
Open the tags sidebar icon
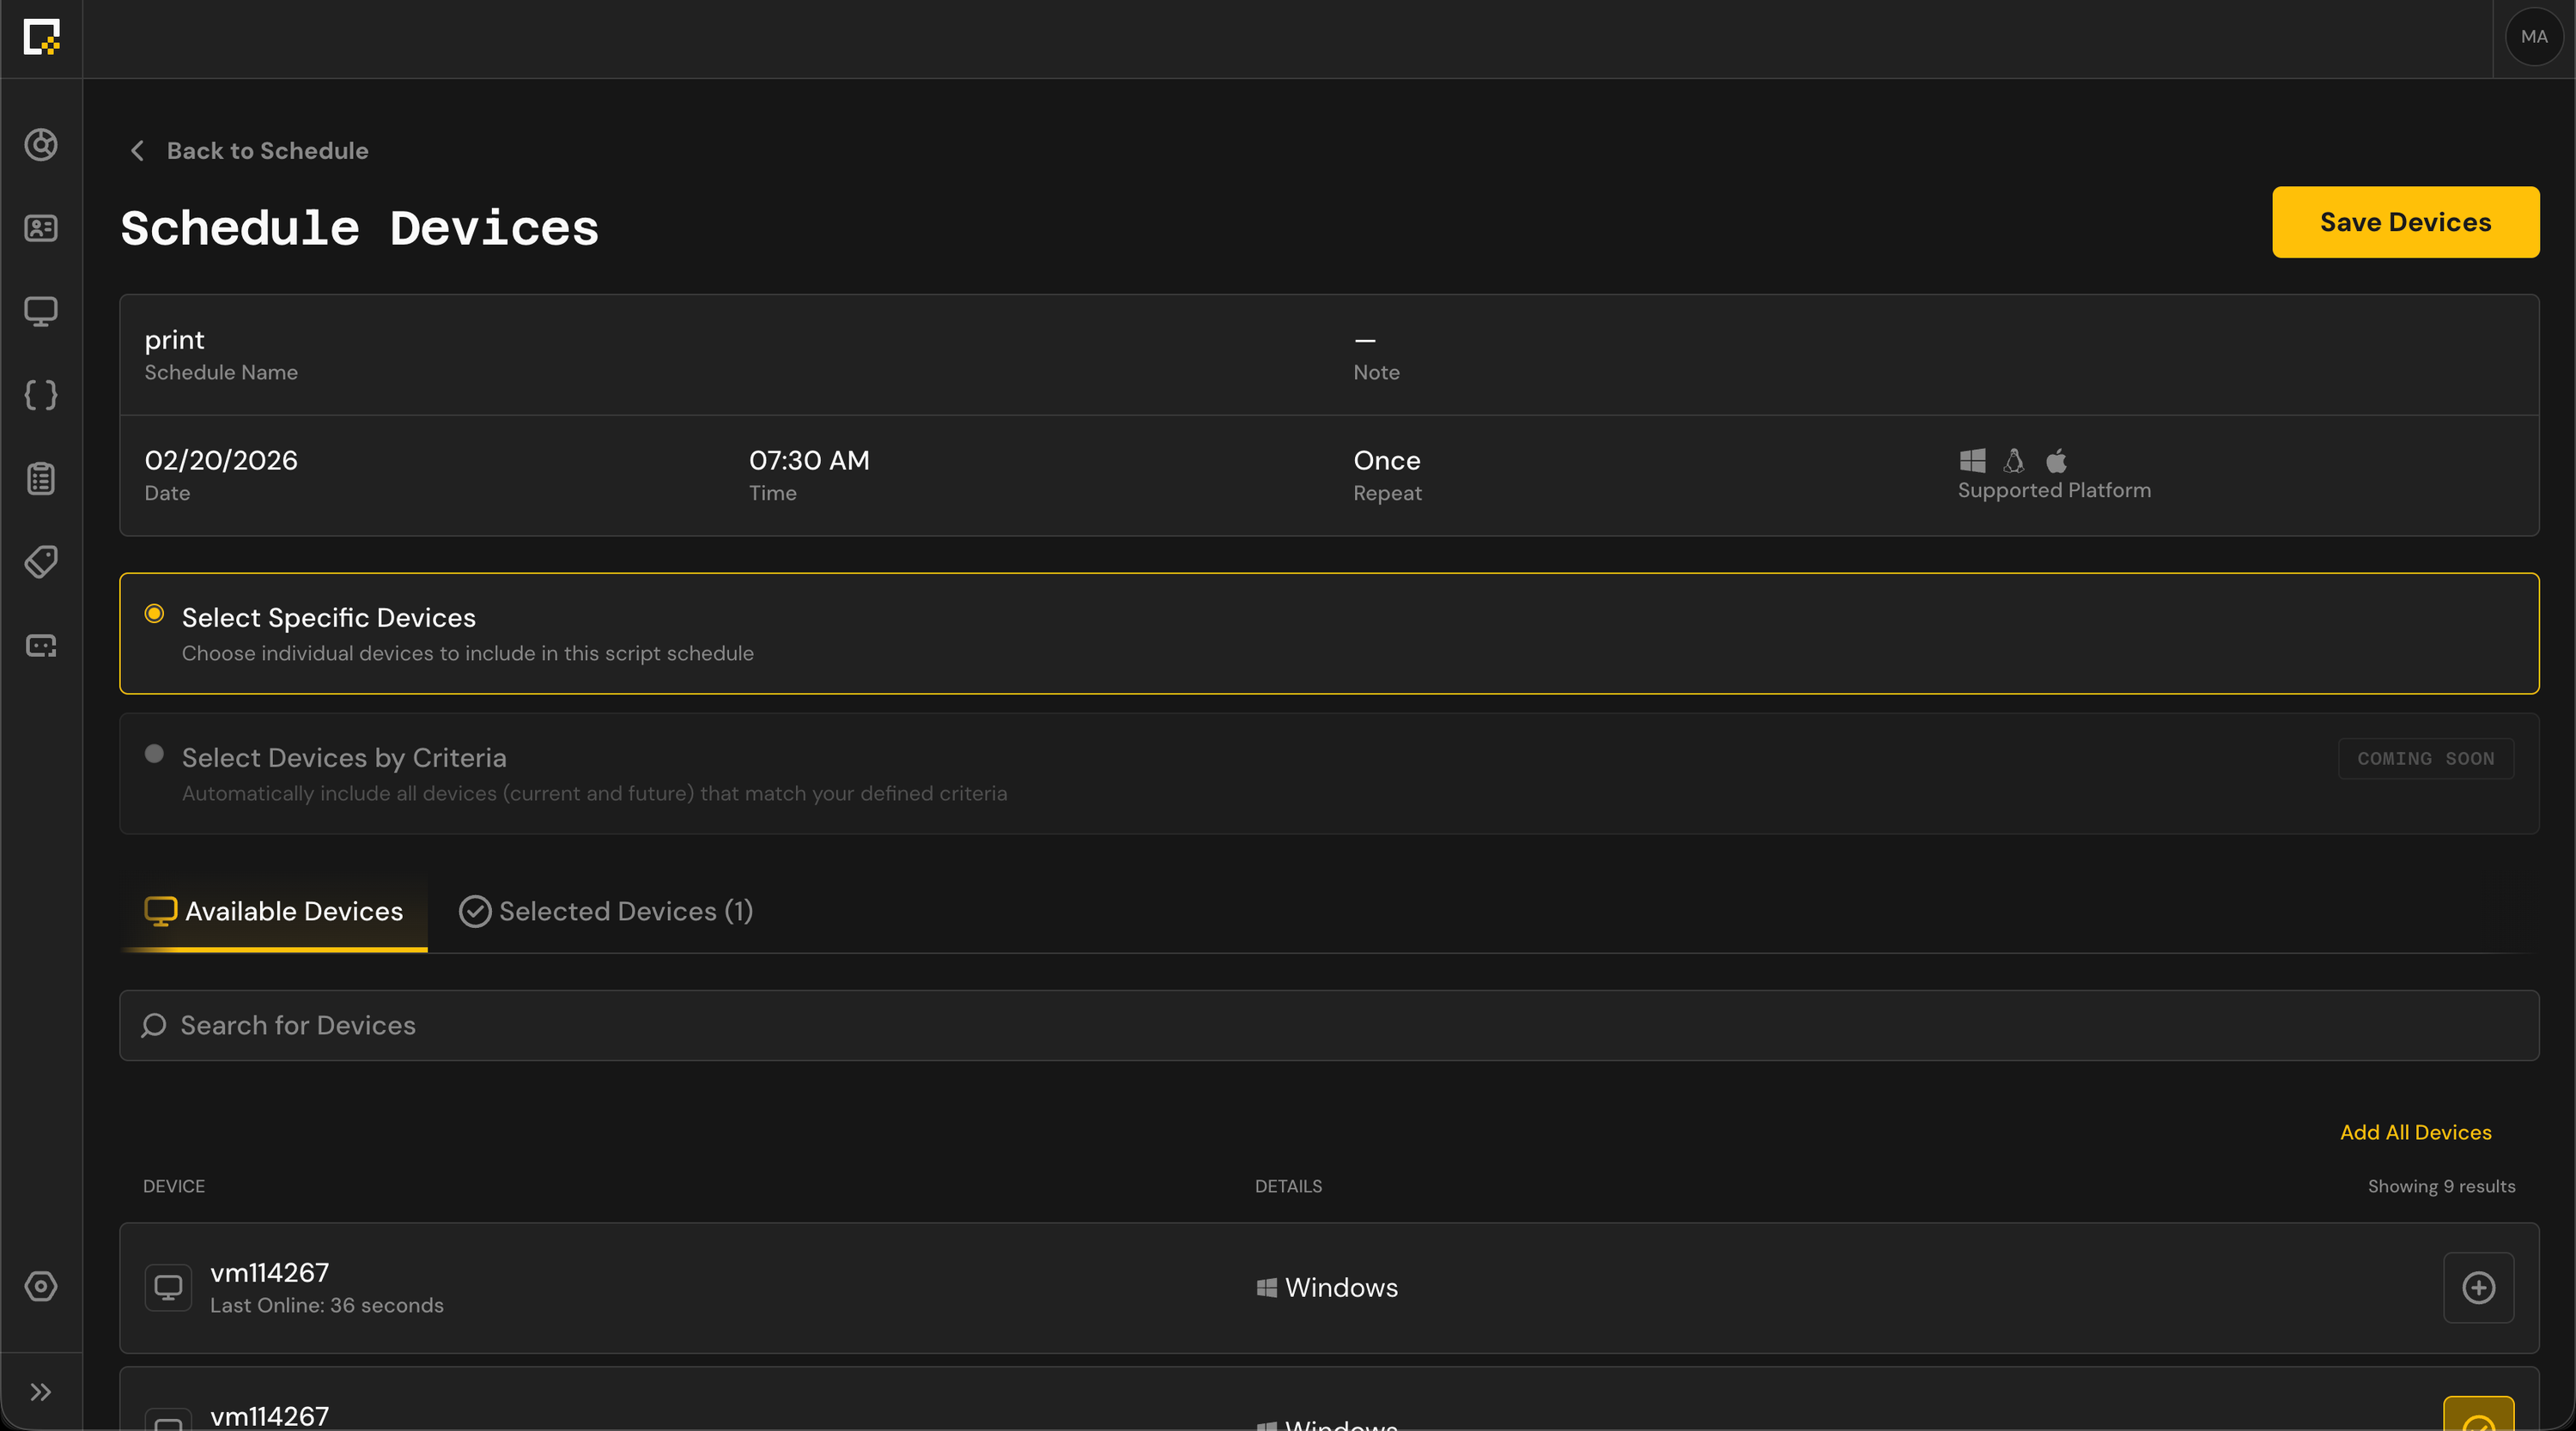[x=41, y=562]
